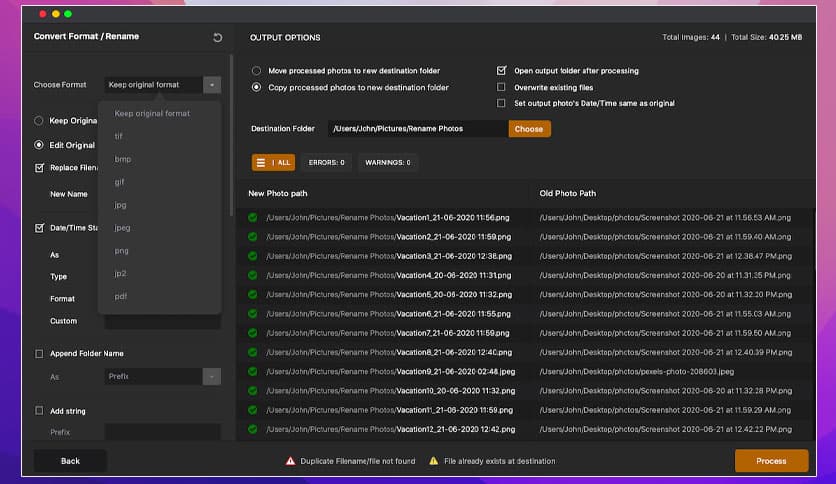
Task: Click green check icon for Vacation2 row
Action: pyautogui.click(x=253, y=237)
